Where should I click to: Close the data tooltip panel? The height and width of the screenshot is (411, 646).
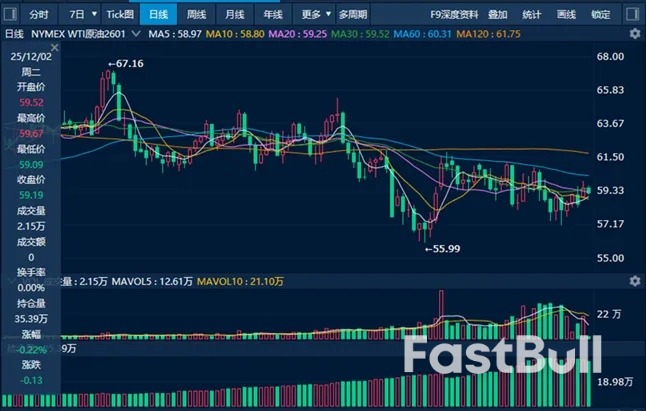pos(54,47)
